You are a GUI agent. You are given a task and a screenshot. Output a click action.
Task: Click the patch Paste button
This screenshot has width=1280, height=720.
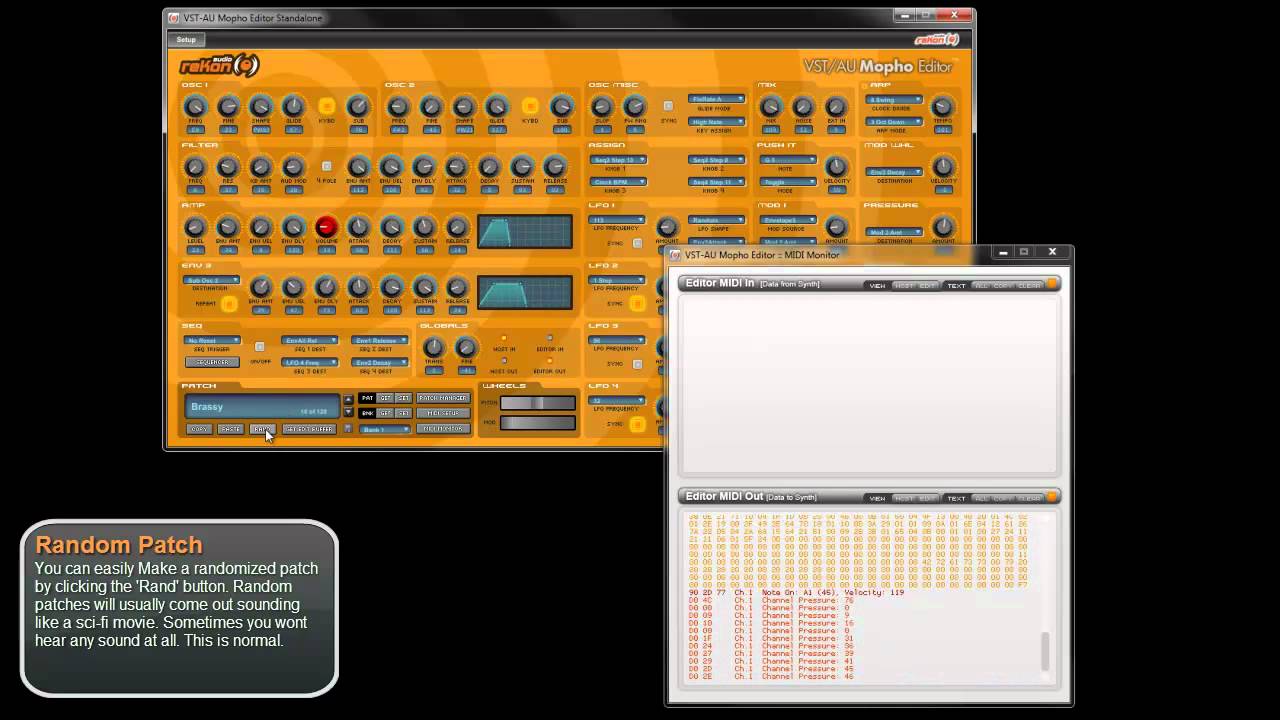click(230, 429)
